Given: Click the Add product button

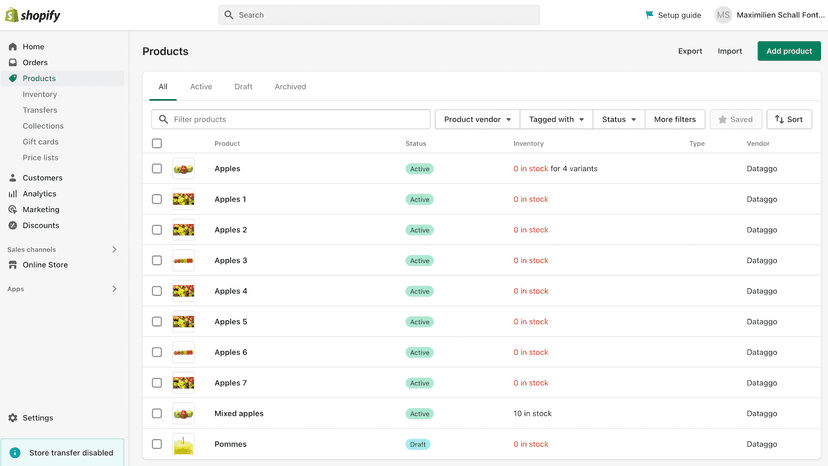Looking at the screenshot, I should [x=789, y=51].
